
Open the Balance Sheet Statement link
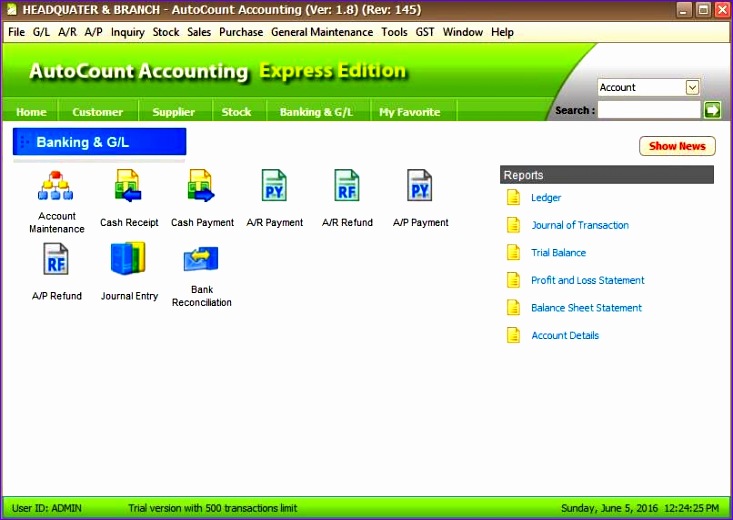(x=587, y=308)
